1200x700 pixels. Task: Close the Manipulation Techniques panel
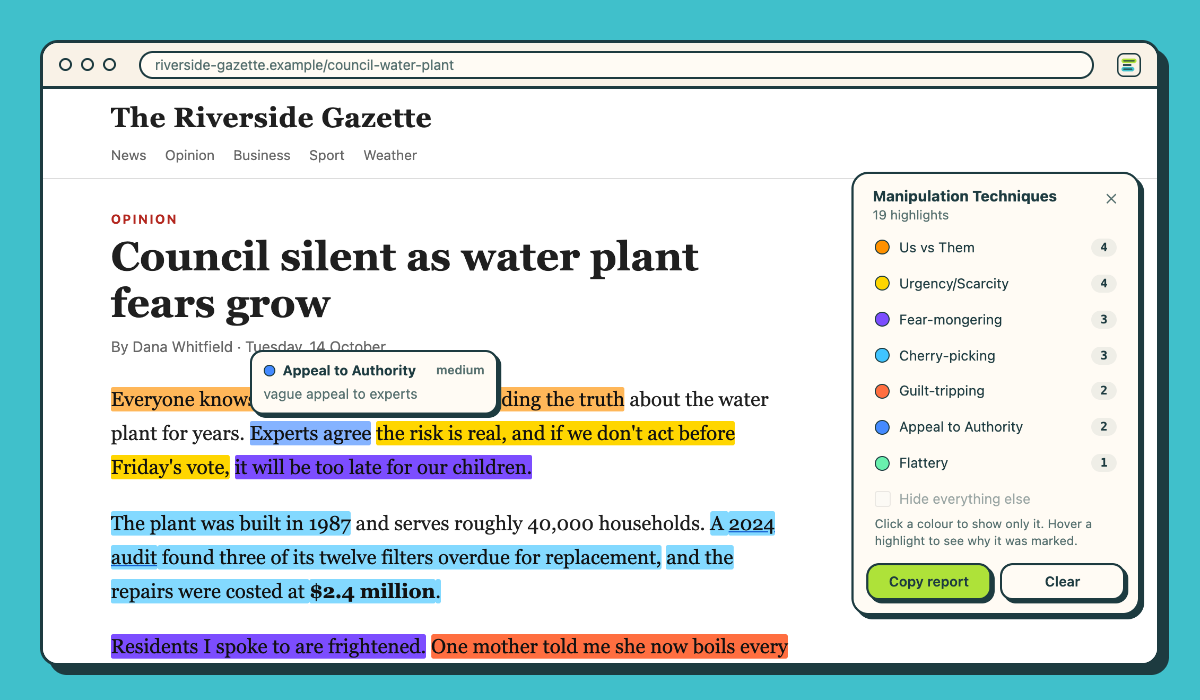coord(1111,199)
